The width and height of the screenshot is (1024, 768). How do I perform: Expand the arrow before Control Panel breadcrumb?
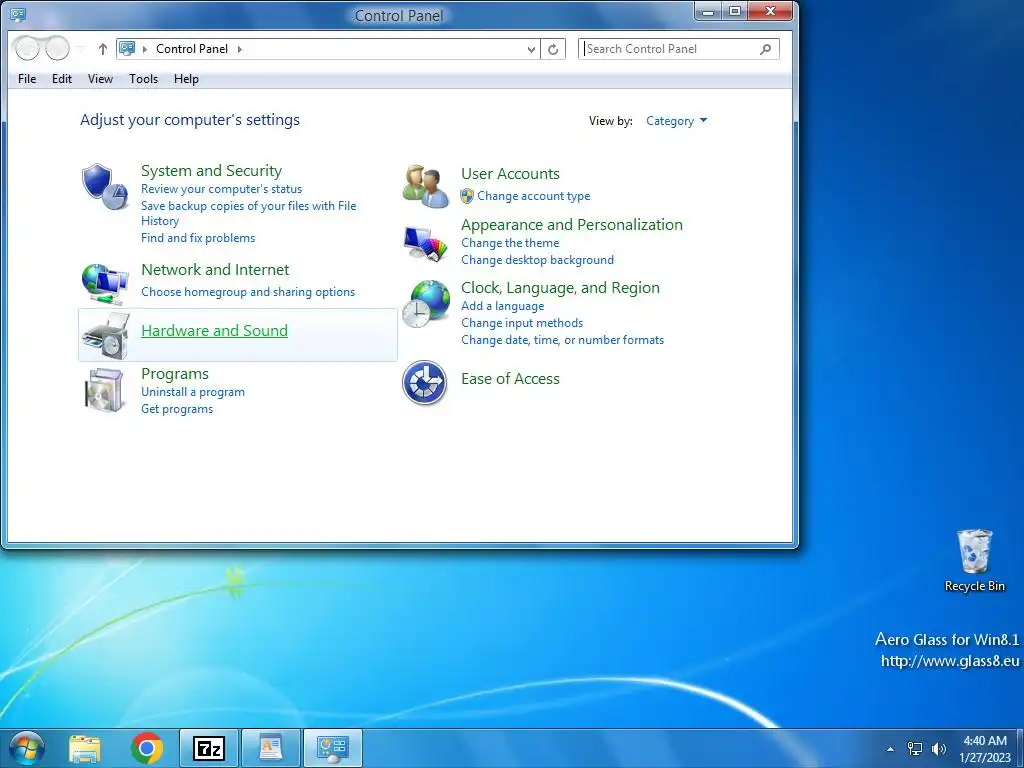pyautogui.click(x=144, y=49)
